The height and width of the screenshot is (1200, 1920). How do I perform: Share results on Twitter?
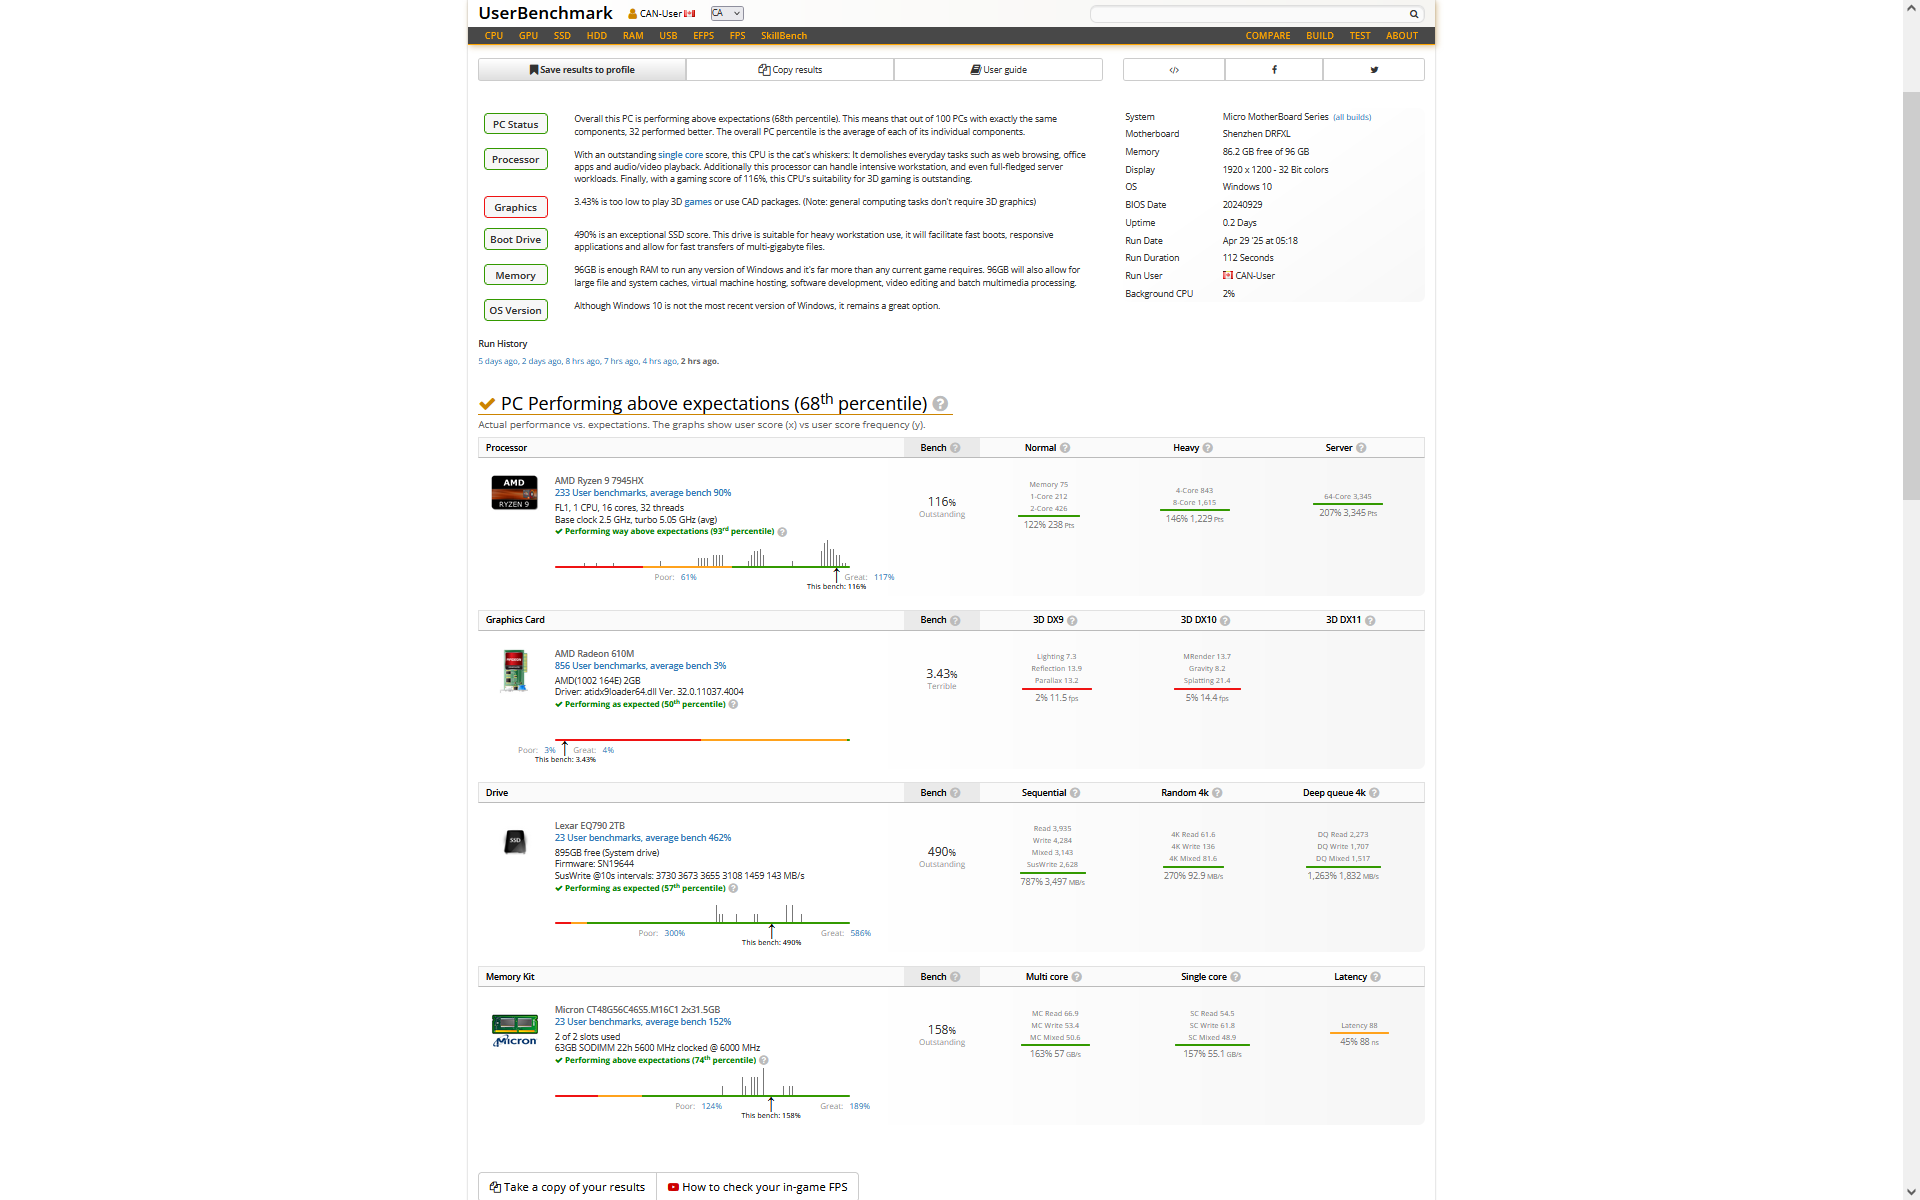tap(1373, 70)
